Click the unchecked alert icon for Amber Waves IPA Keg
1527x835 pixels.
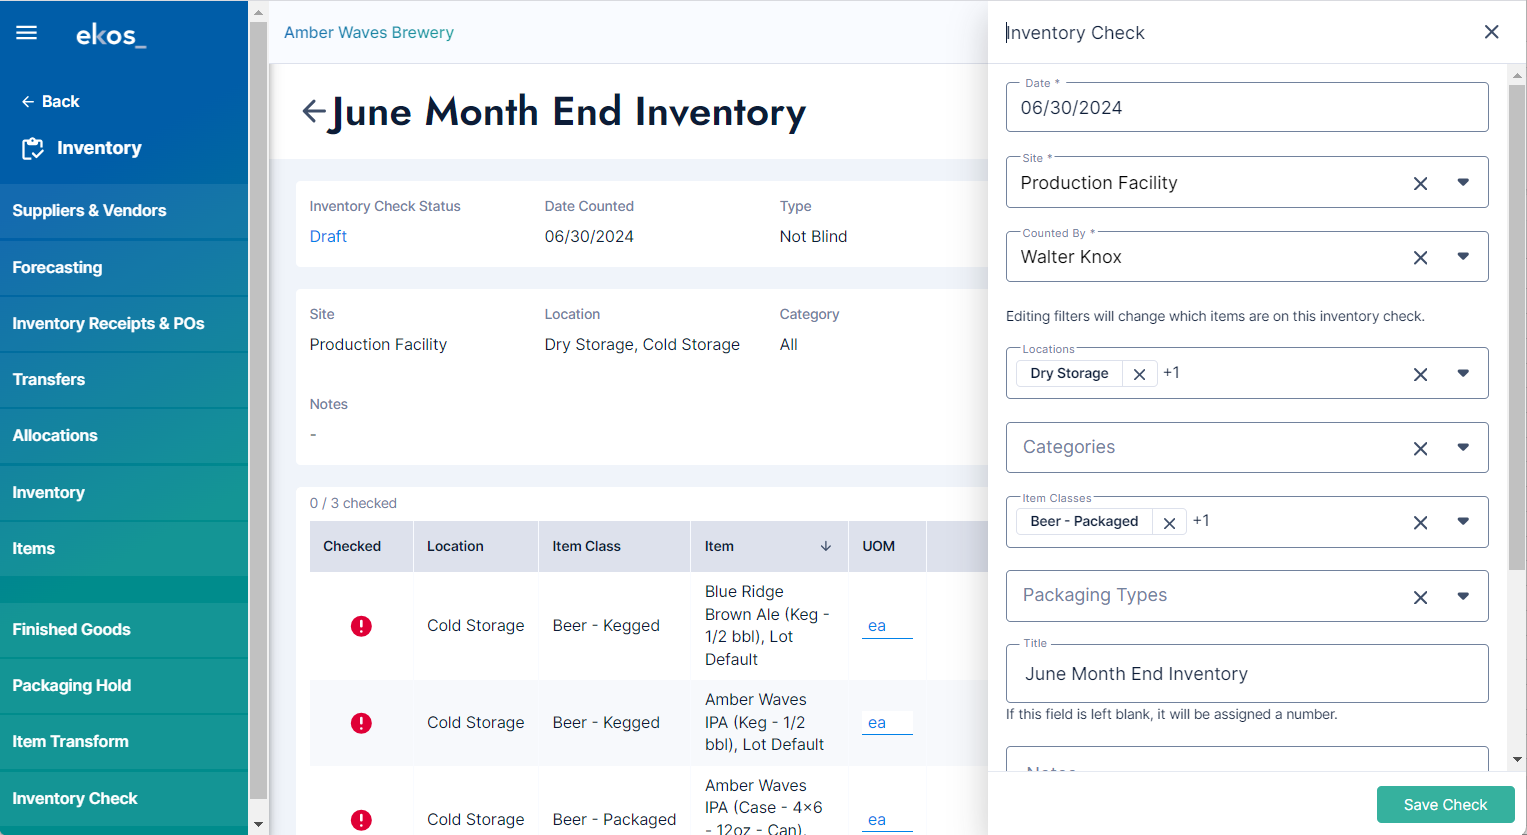point(361,723)
